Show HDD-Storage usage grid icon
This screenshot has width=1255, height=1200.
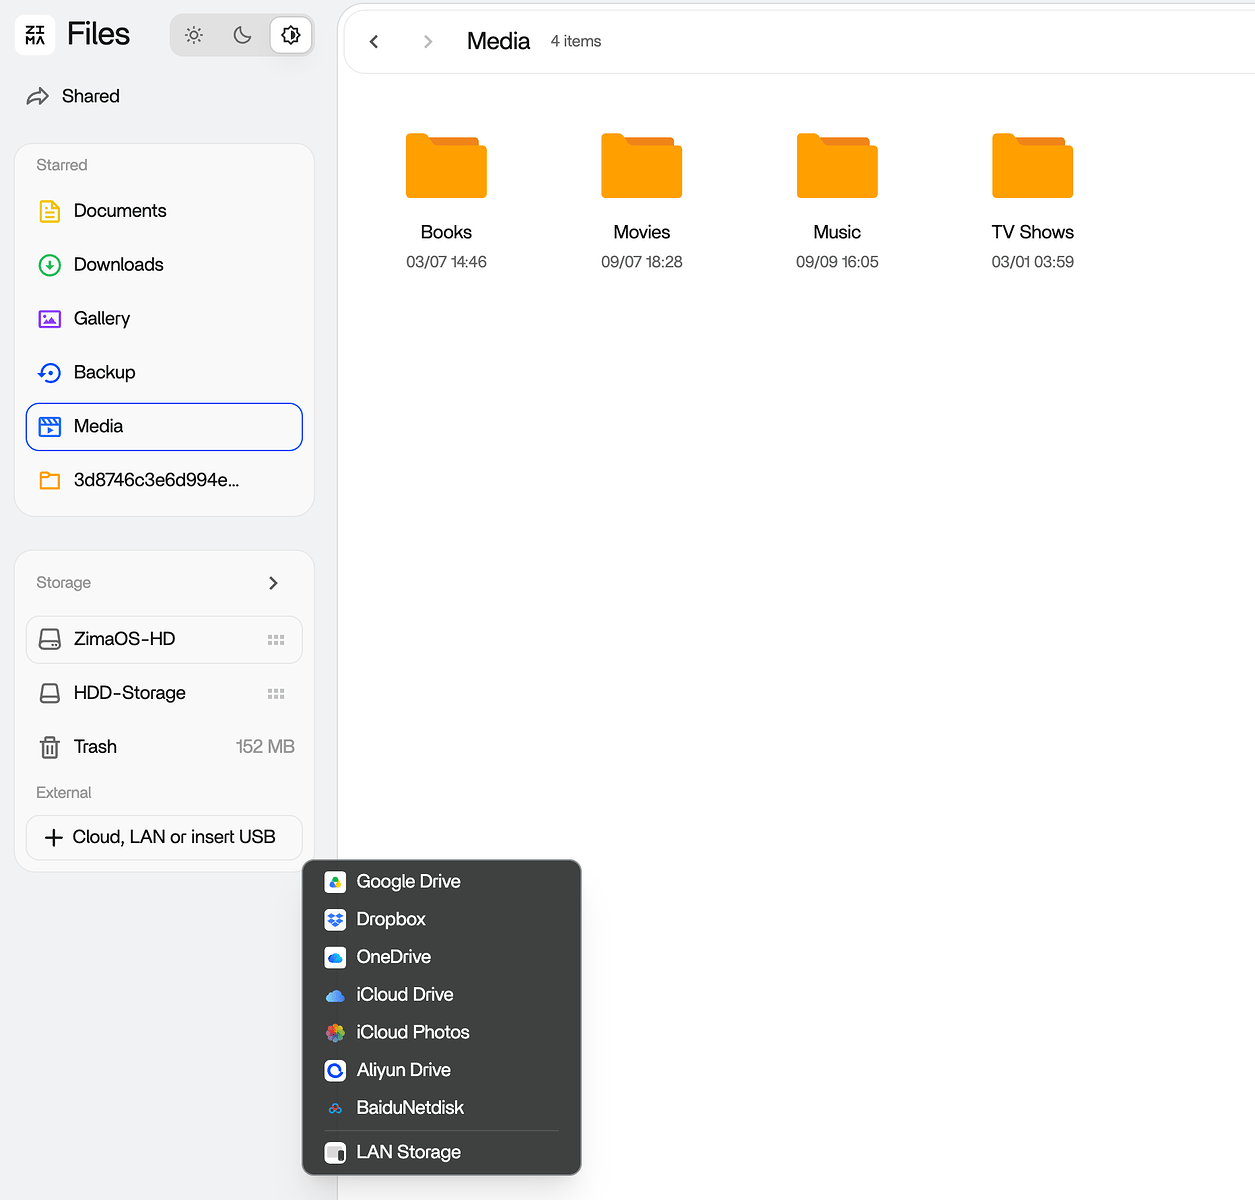[x=276, y=694]
